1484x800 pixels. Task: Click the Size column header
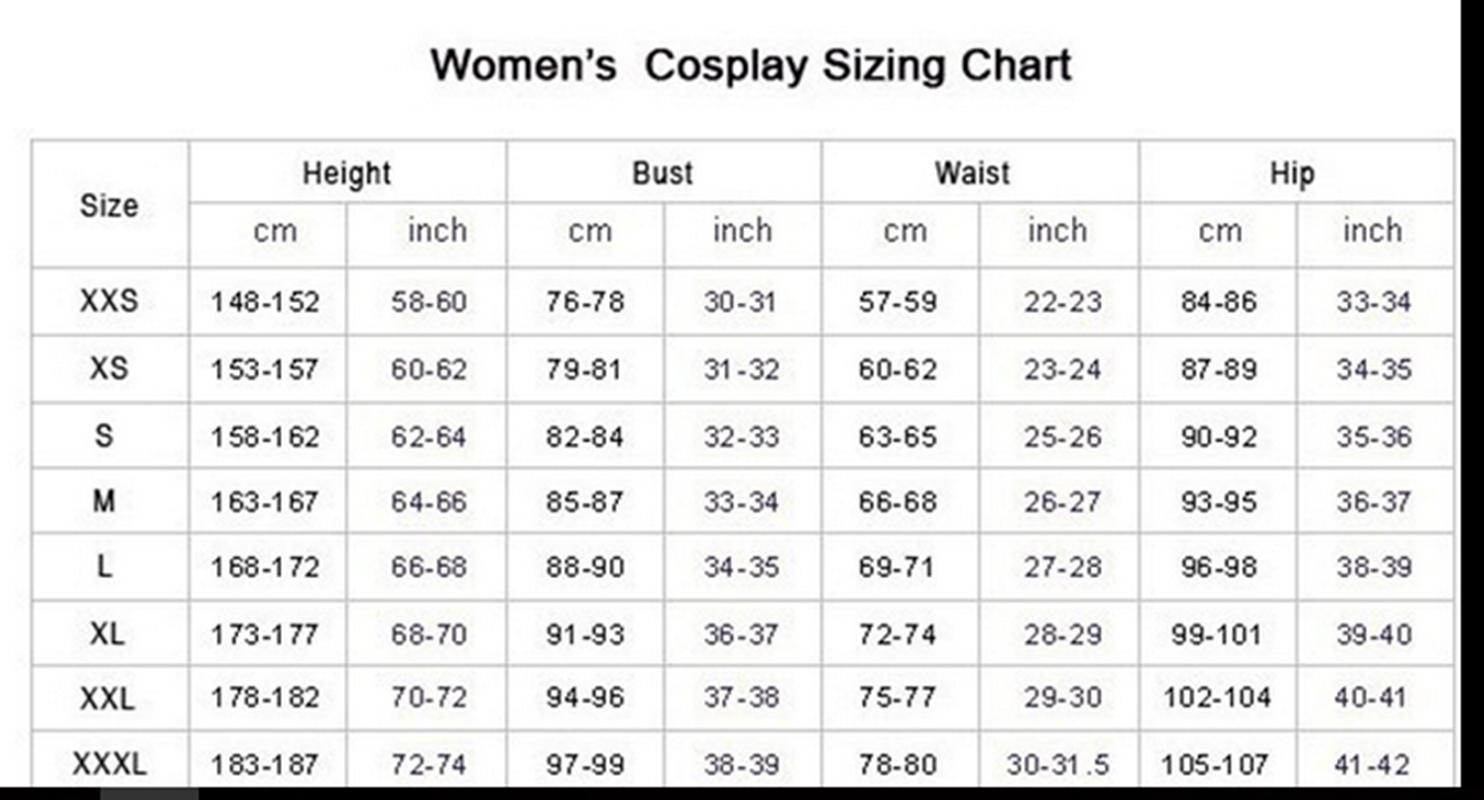tap(109, 206)
